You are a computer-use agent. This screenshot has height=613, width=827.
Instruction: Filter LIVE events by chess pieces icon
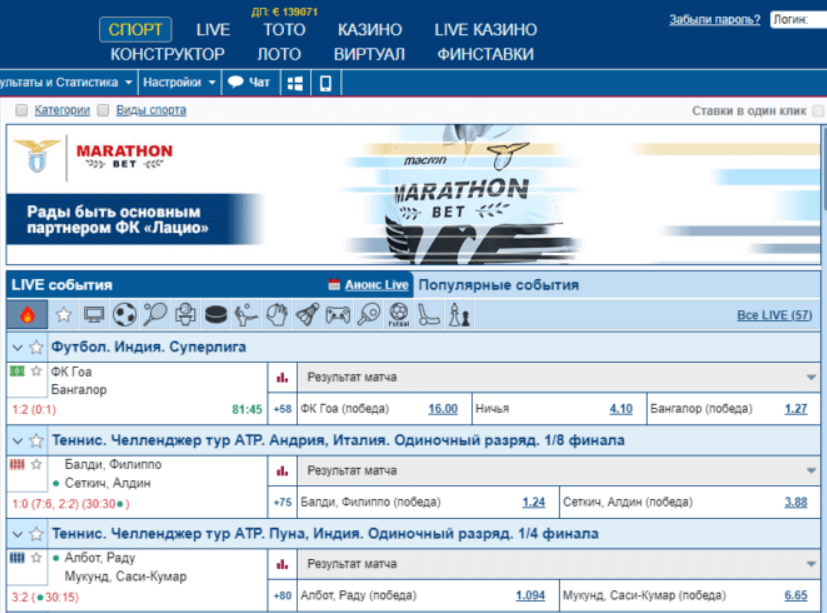click(459, 315)
